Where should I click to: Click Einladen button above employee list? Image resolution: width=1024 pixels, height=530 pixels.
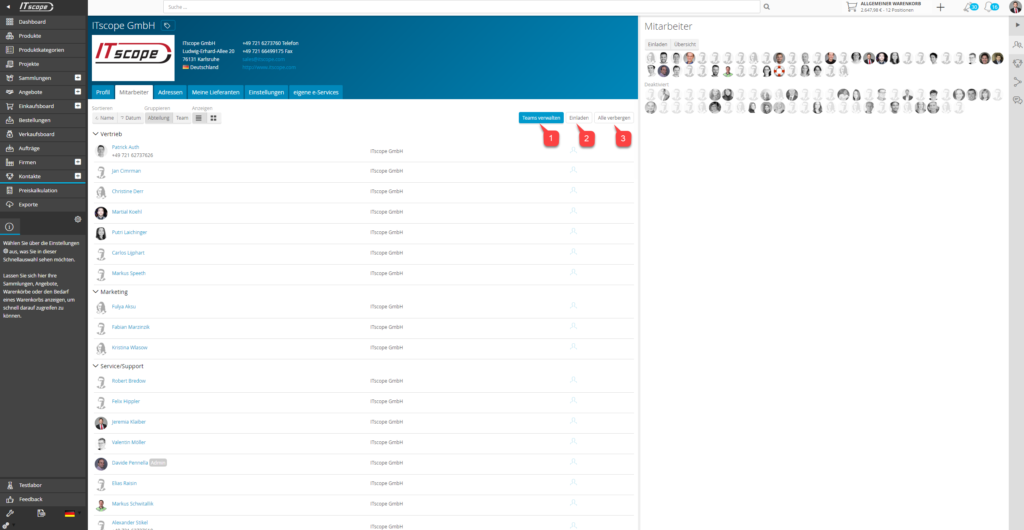click(579, 118)
